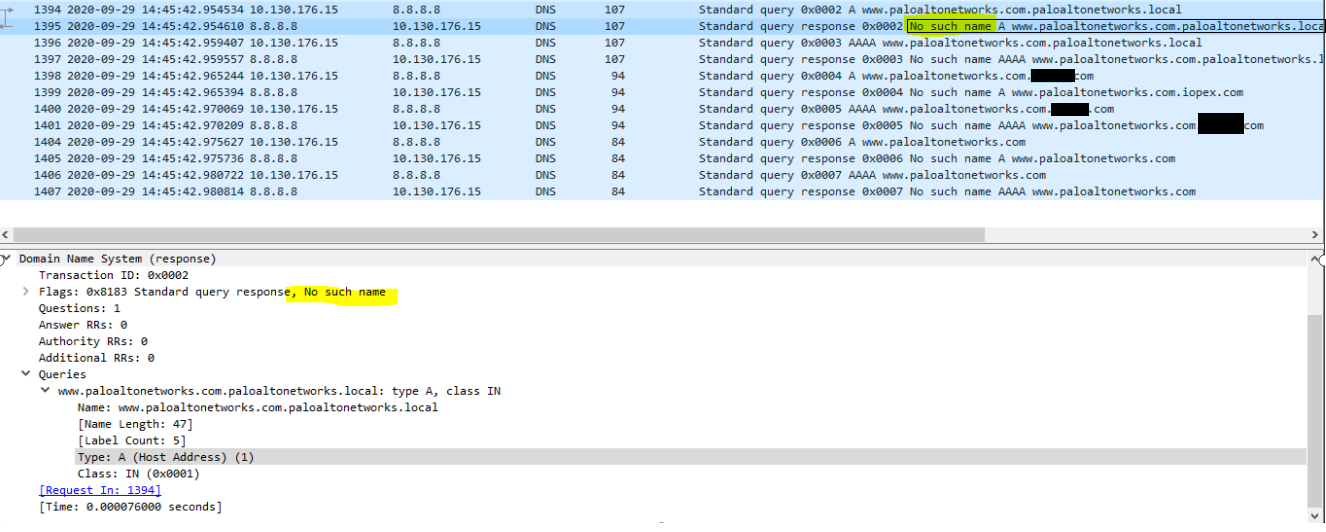Select packet 1397 response 0x0003 row

click(x=663, y=59)
